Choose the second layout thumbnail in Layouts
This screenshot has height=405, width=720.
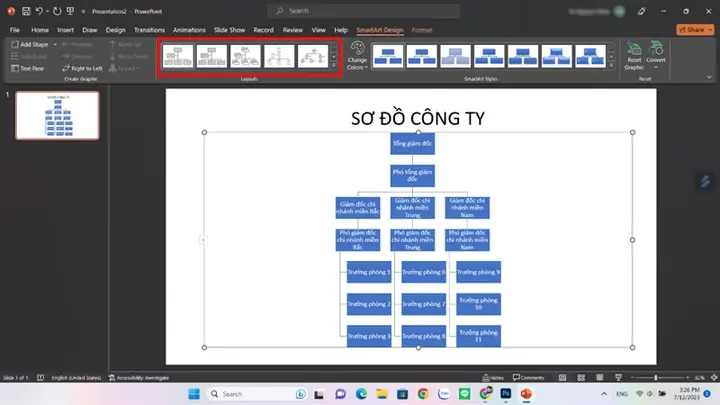click(212, 56)
